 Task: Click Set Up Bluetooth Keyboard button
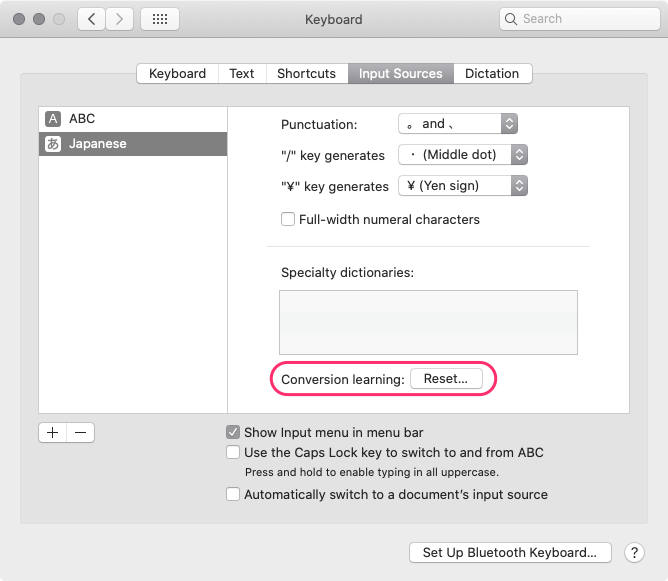(x=509, y=552)
